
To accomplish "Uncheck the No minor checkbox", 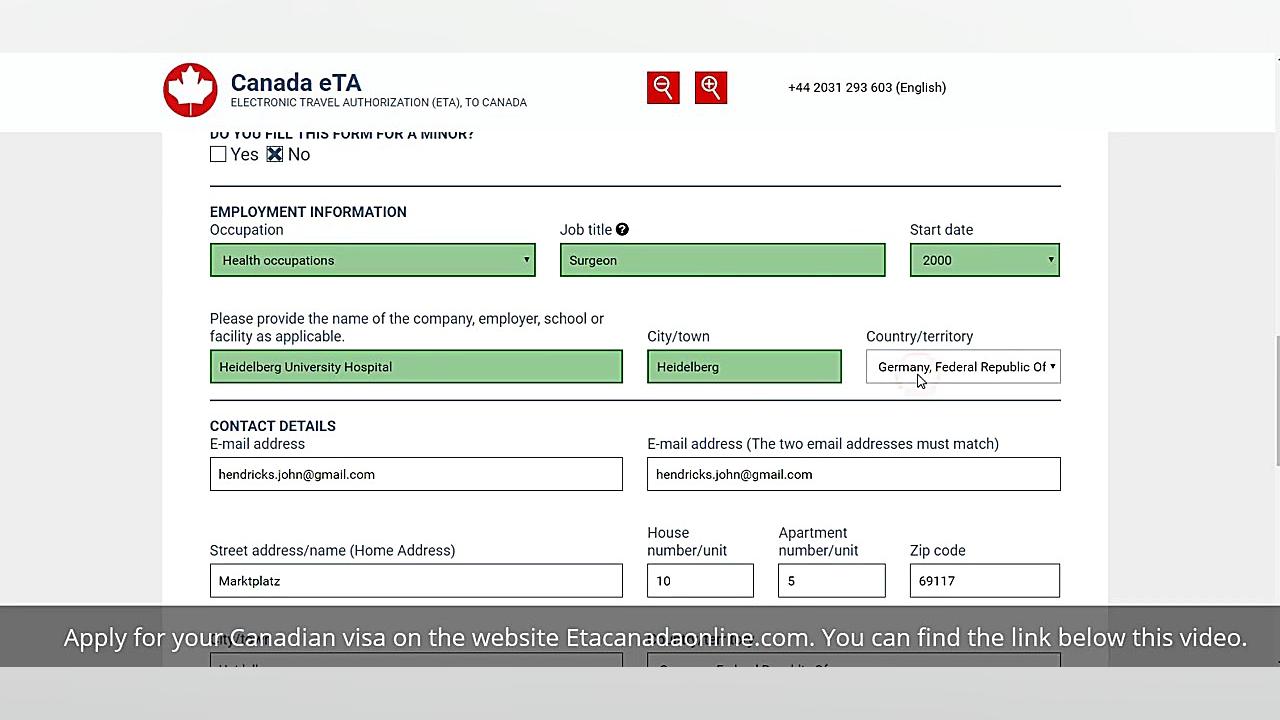I will [275, 154].
